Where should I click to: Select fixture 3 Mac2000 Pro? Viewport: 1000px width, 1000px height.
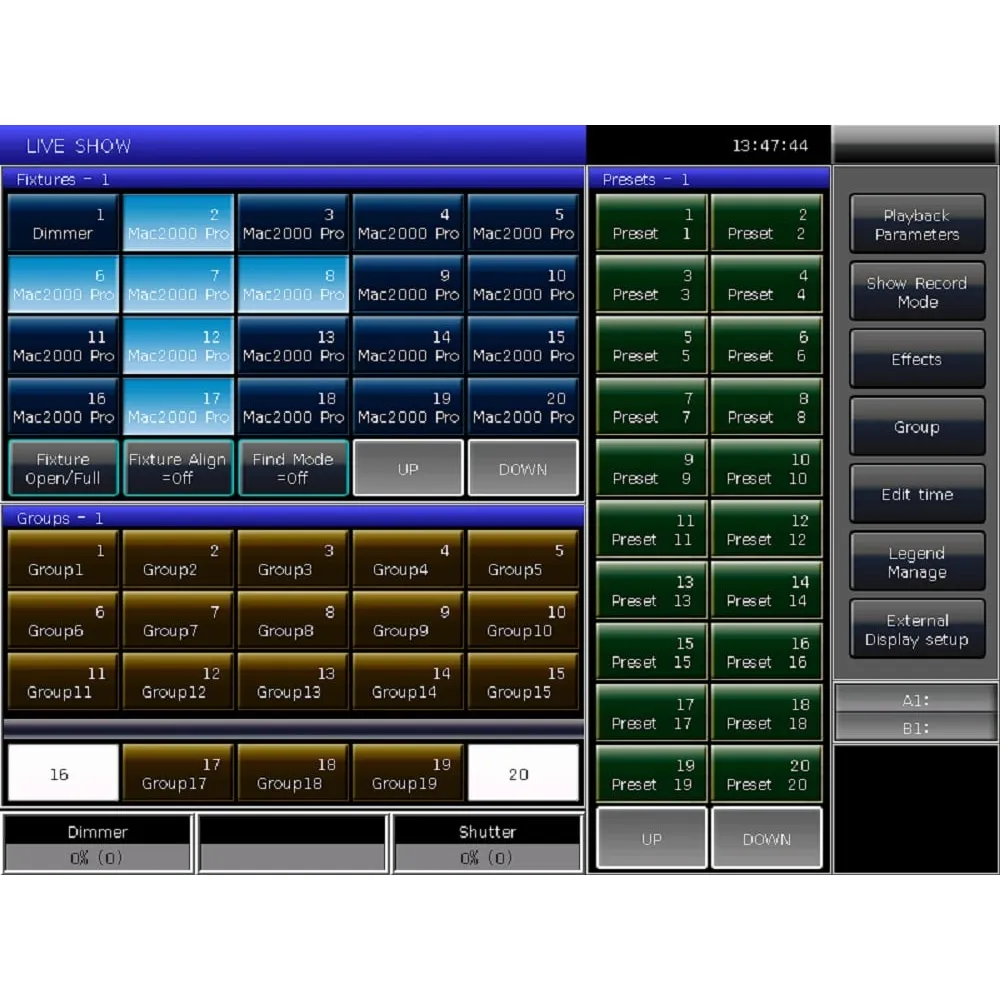(293, 223)
